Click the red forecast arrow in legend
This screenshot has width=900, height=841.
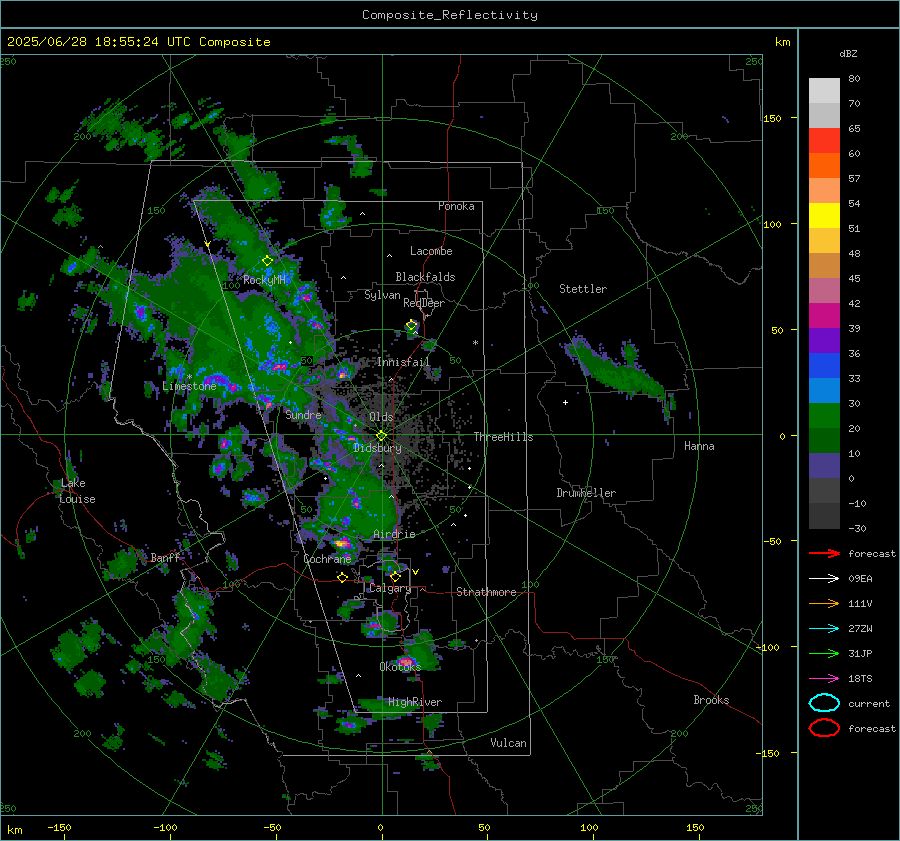coord(824,553)
